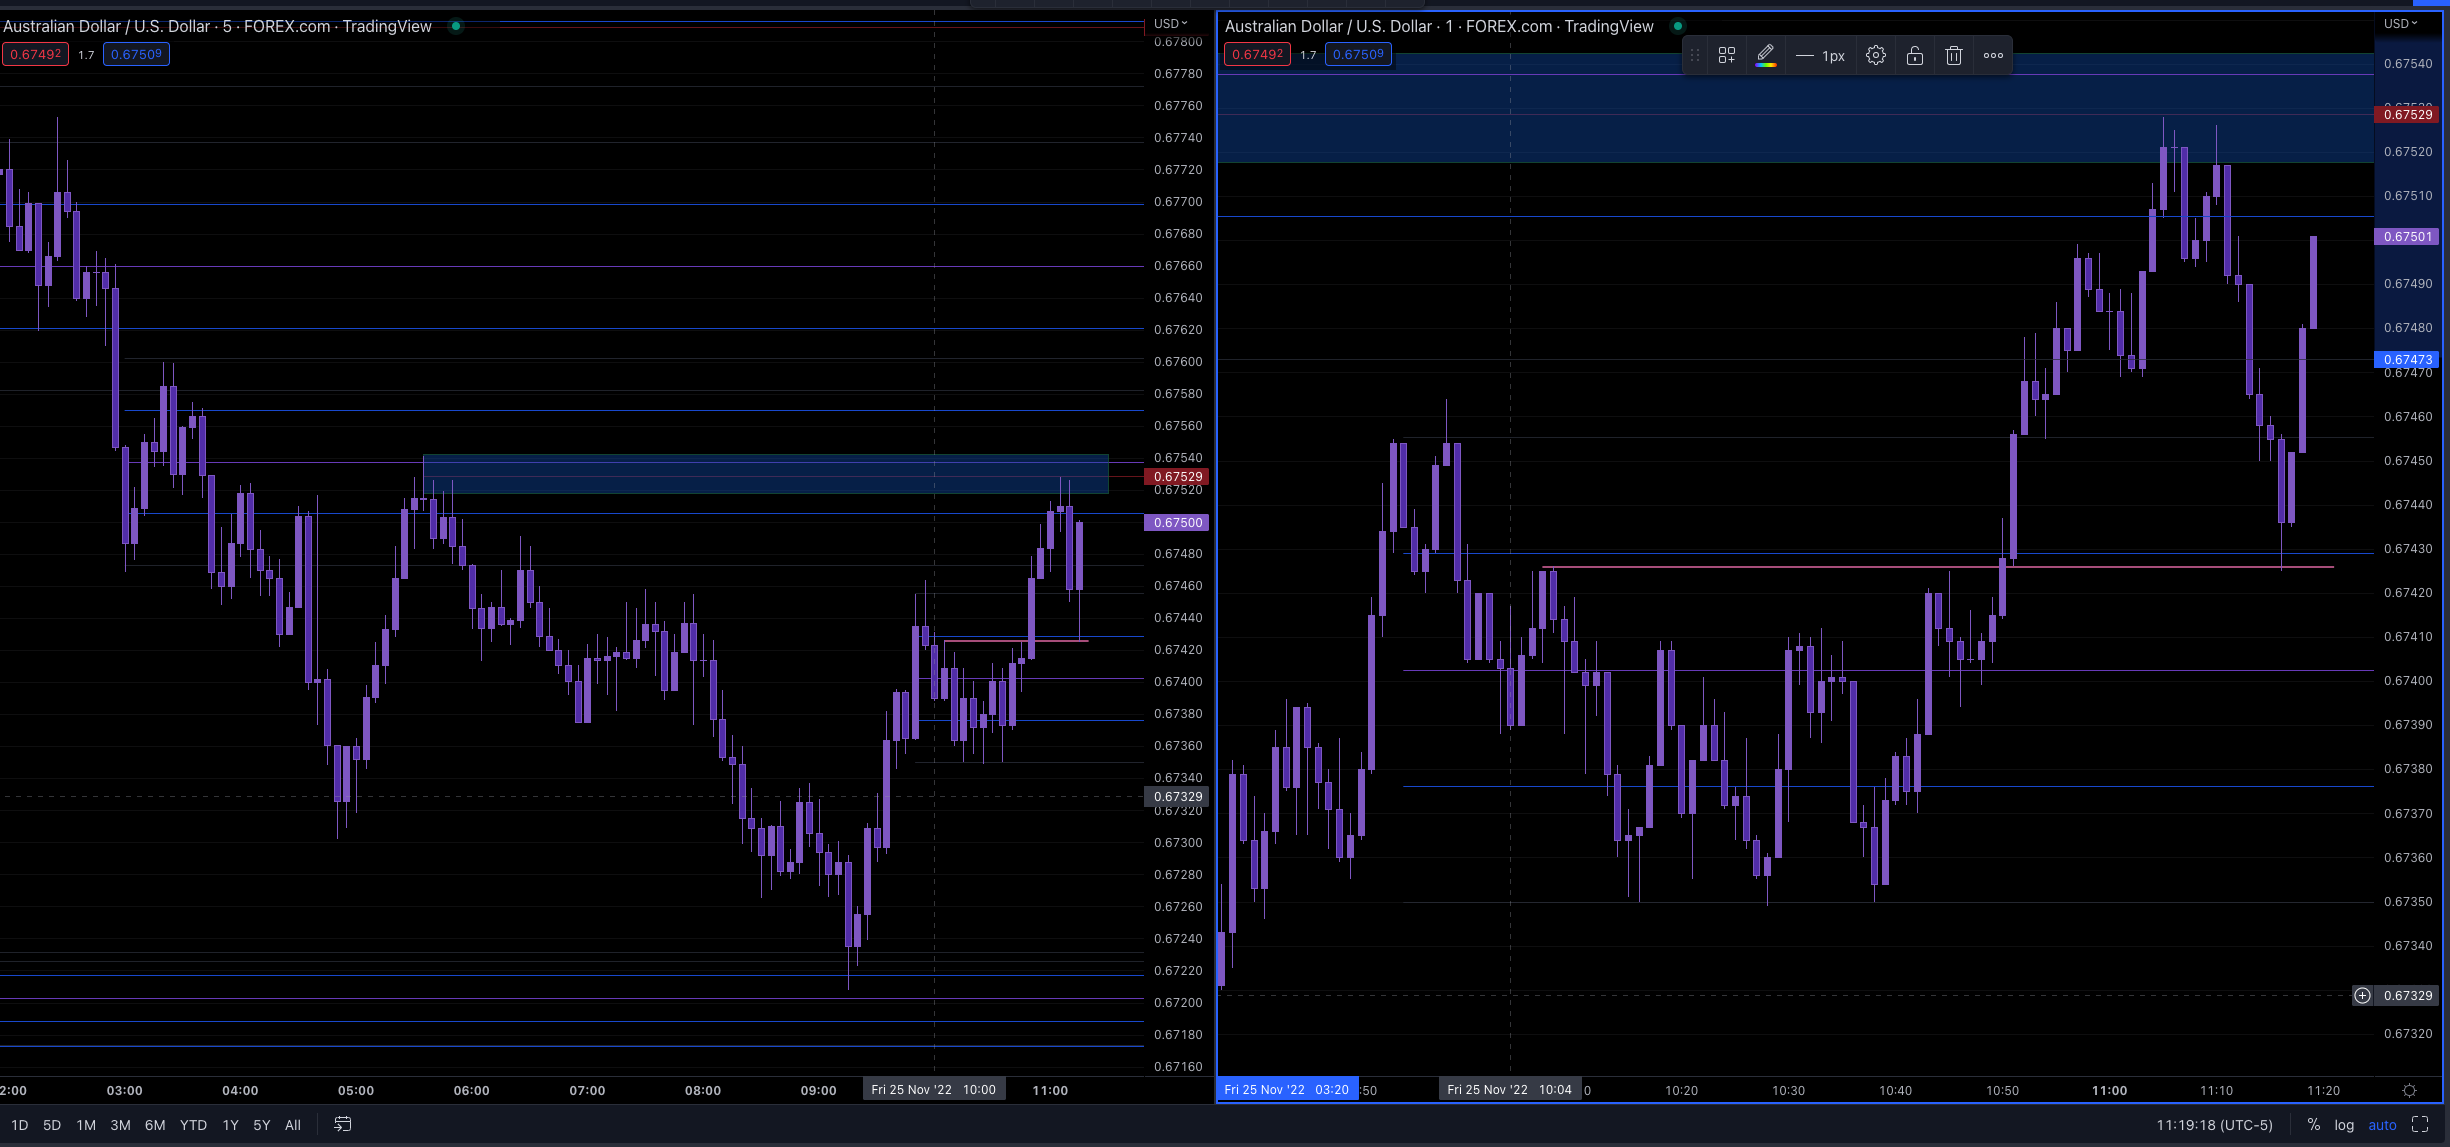The image size is (2450, 1147).
Task: Open the go-to-date calendar icon
Action: tap(342, 1124)
